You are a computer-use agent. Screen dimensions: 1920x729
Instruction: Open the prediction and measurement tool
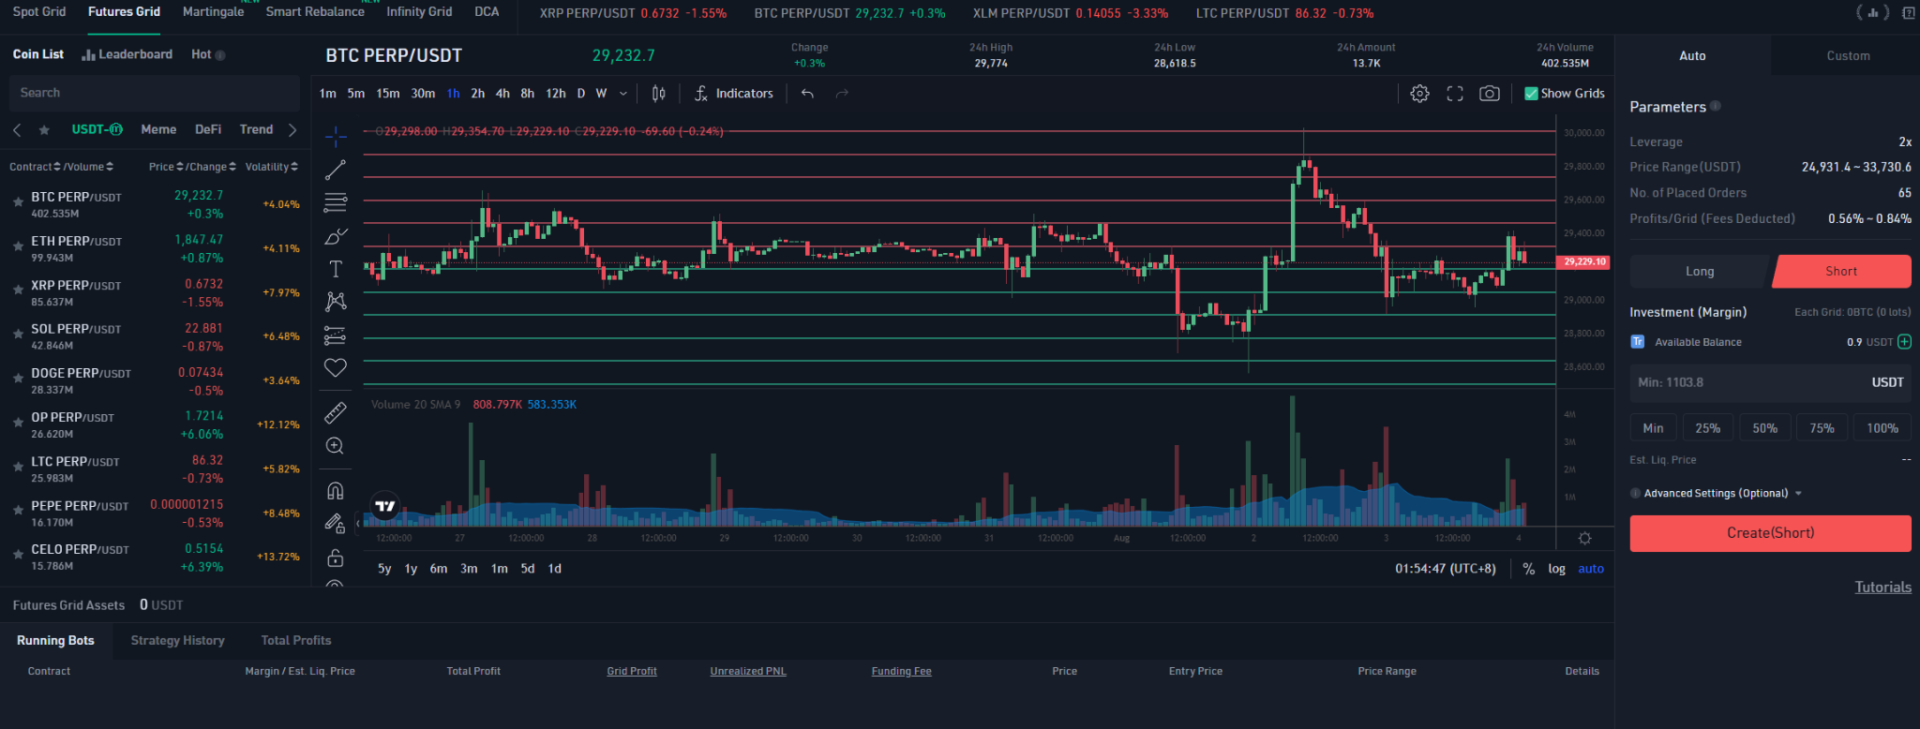(x=335, y=335)
